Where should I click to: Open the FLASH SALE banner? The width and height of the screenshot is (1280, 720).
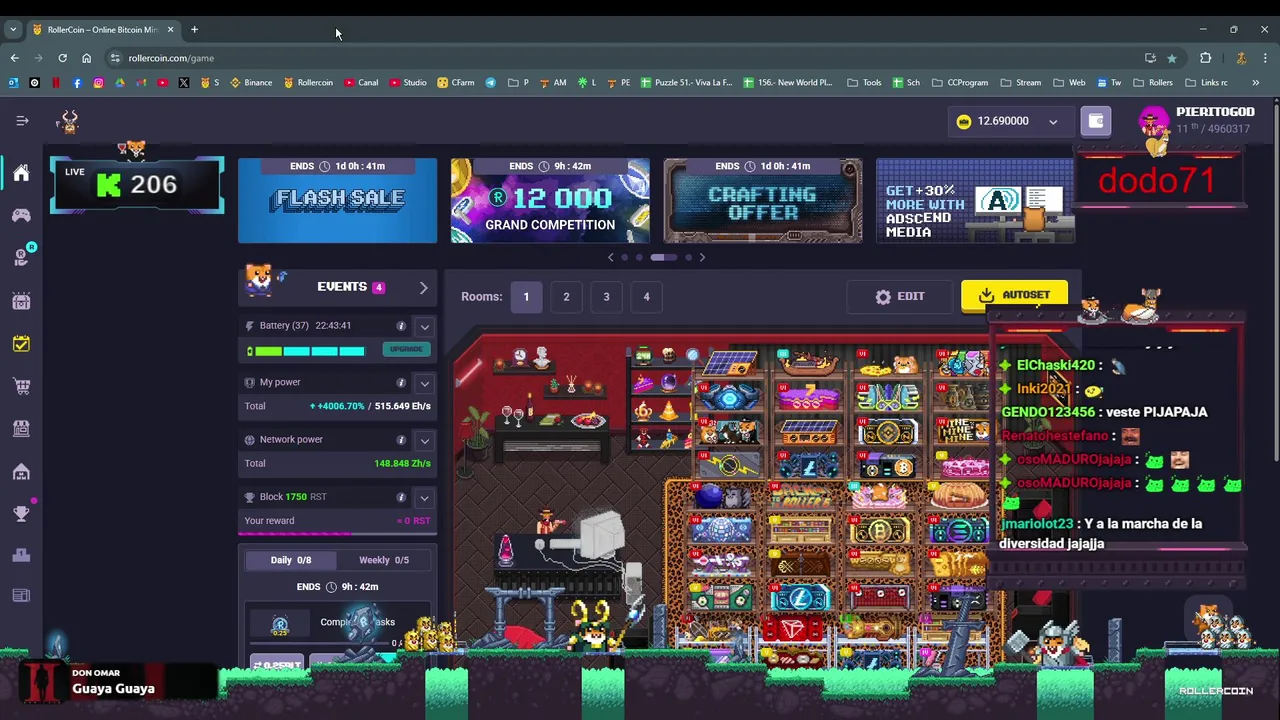(338, 200)
